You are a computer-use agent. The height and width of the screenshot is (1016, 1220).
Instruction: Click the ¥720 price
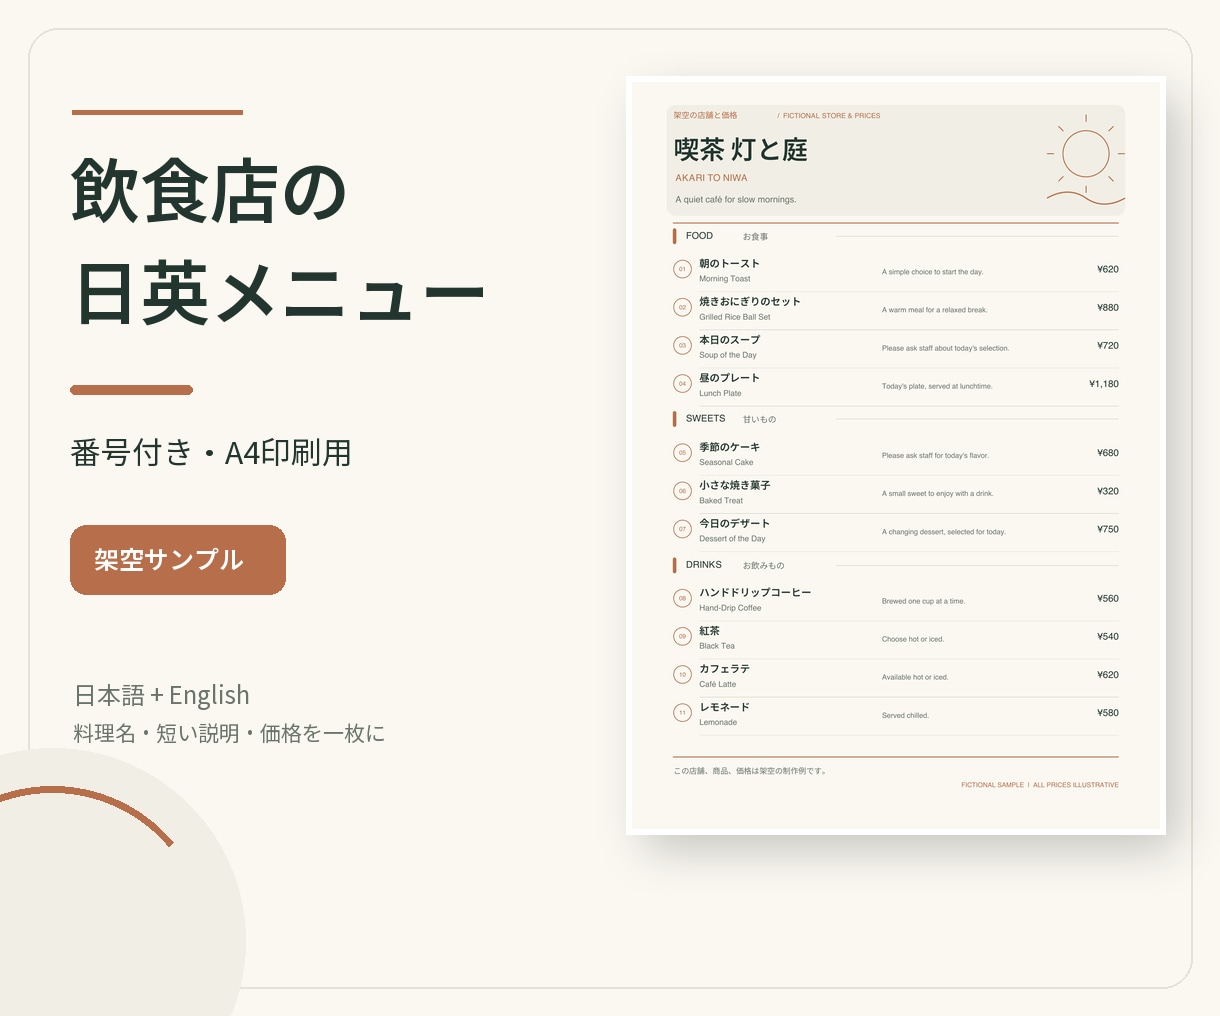pyautogui.click(x=1108, y=346)
